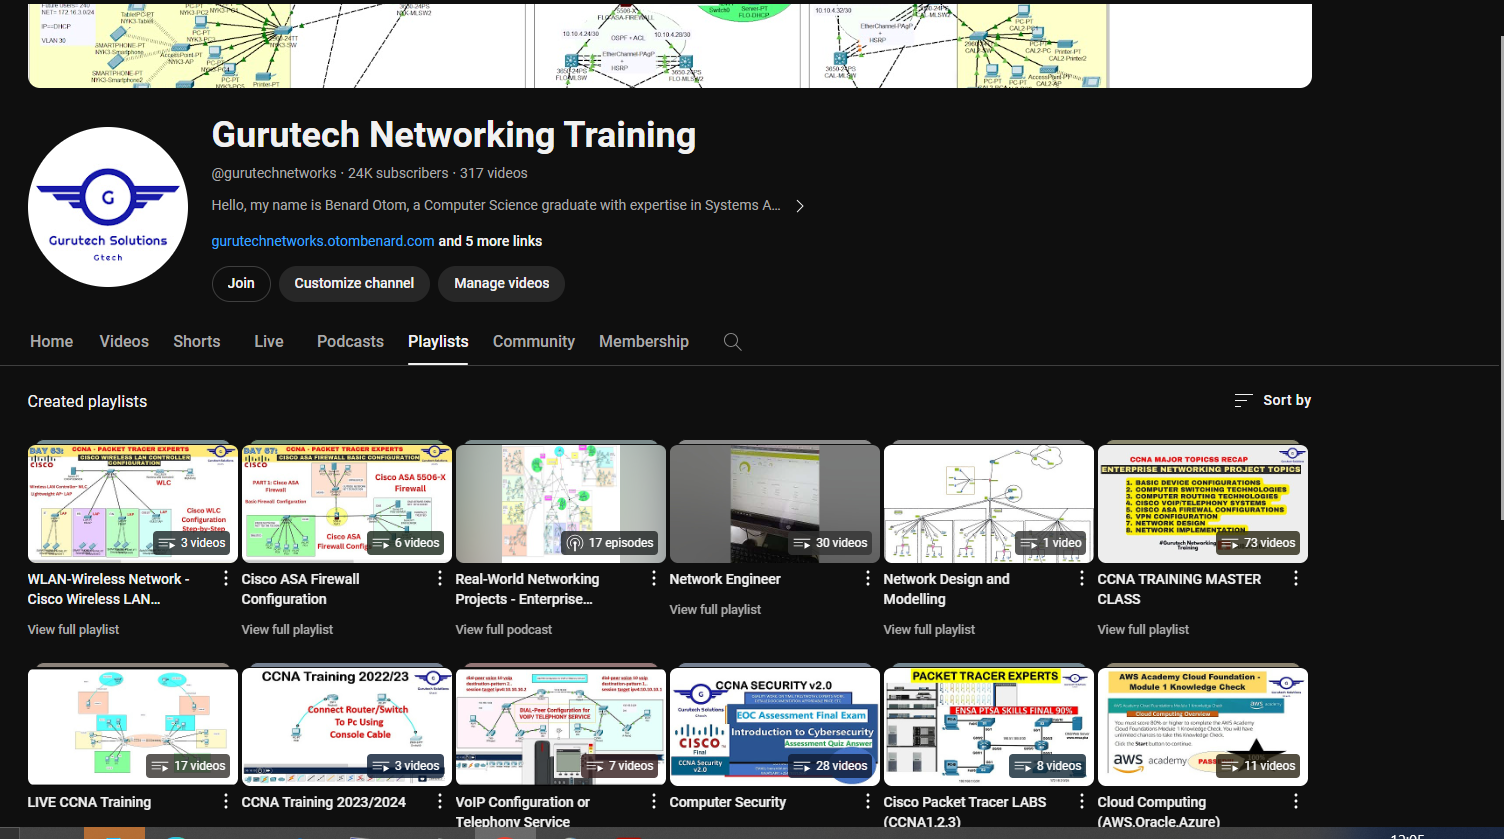
Task: Open the Sort by dropdown
Action: [1272, 400]
